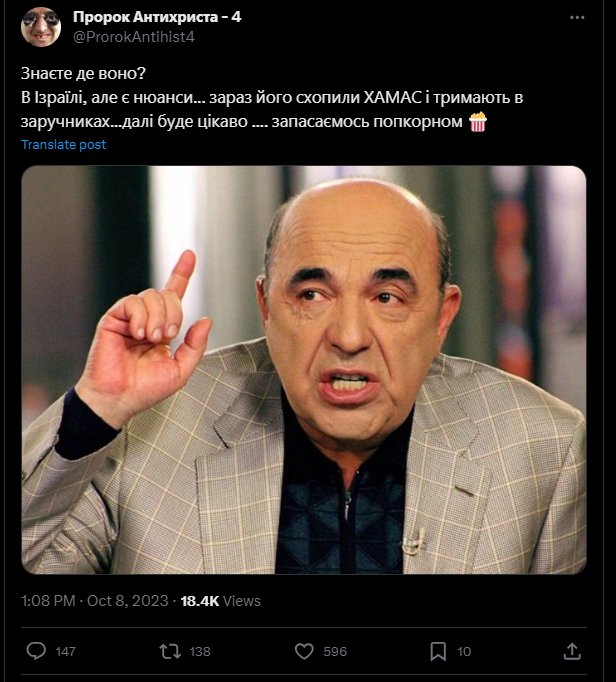Click the Translate post link
Screen dimensions: 616x682
(63, 144)
